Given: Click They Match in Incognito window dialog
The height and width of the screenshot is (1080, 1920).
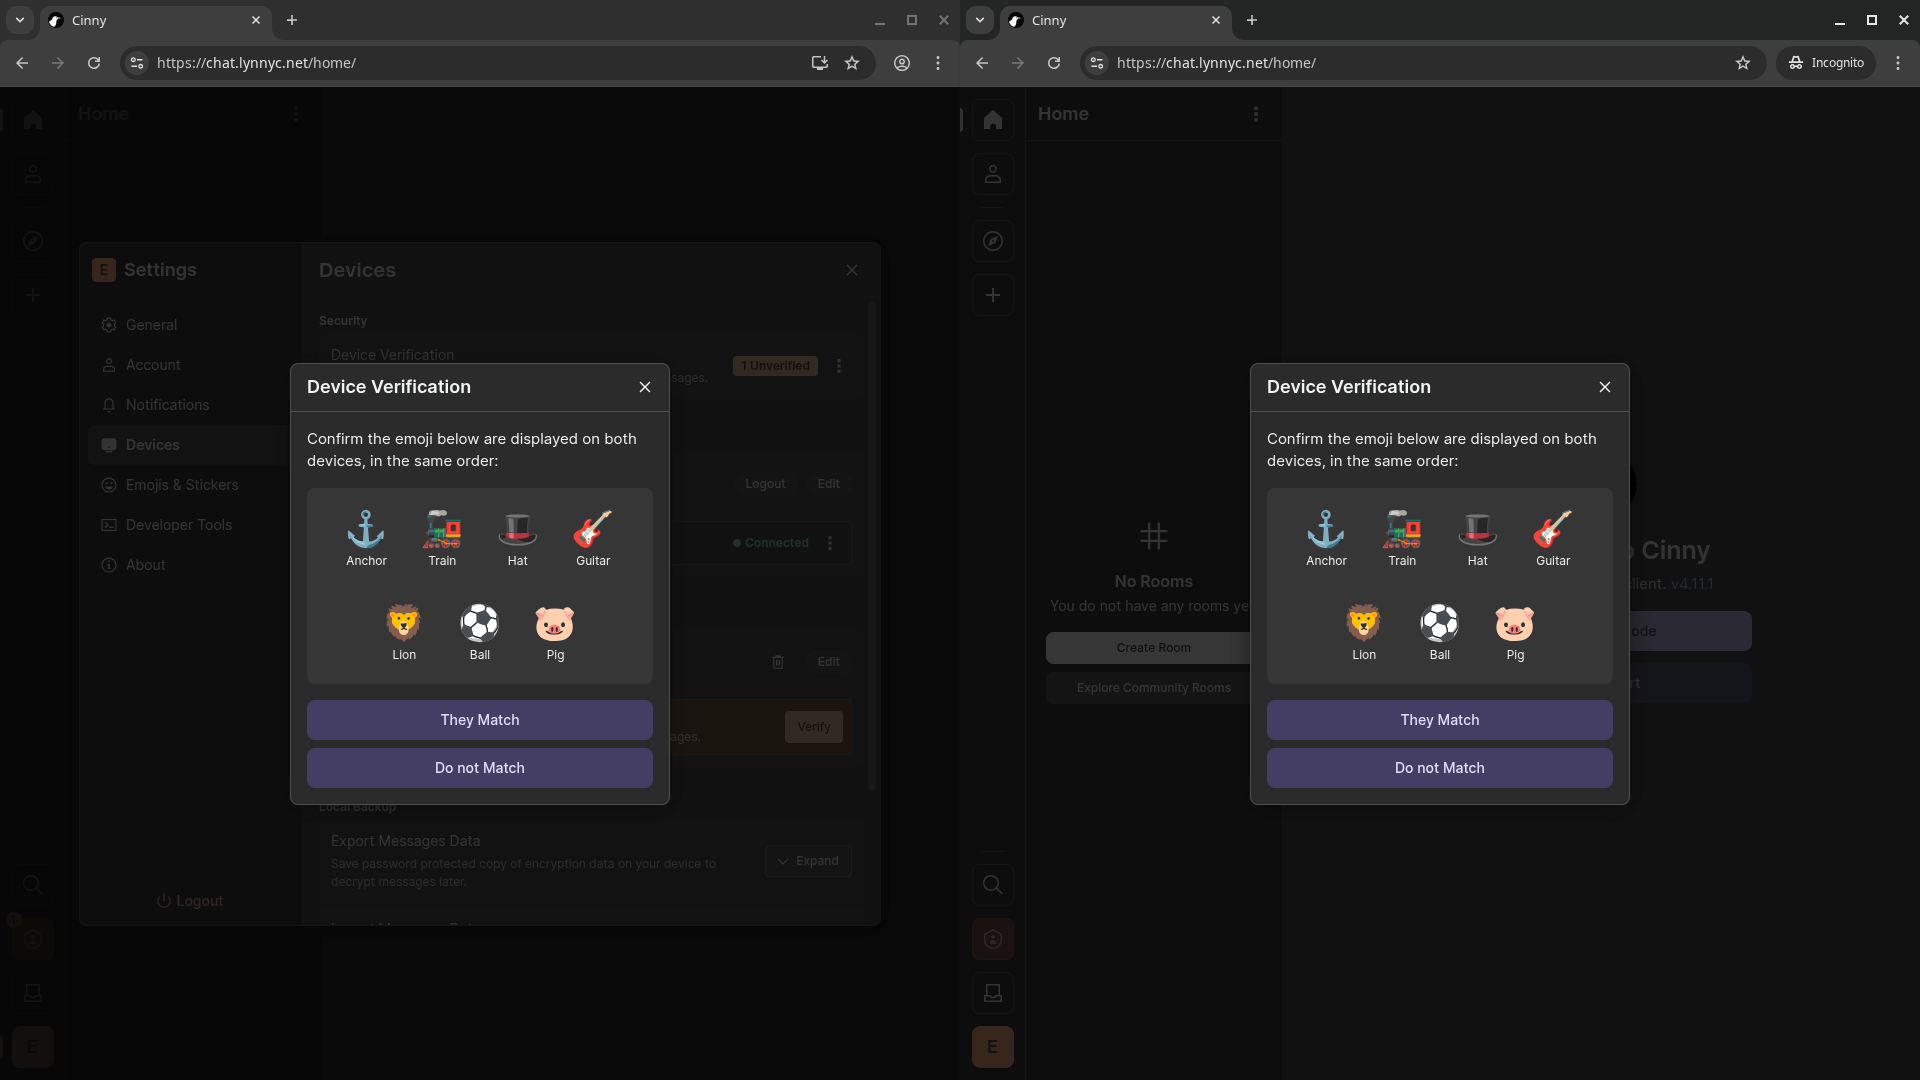Looking at the screenshot, I should point(1440,720).
